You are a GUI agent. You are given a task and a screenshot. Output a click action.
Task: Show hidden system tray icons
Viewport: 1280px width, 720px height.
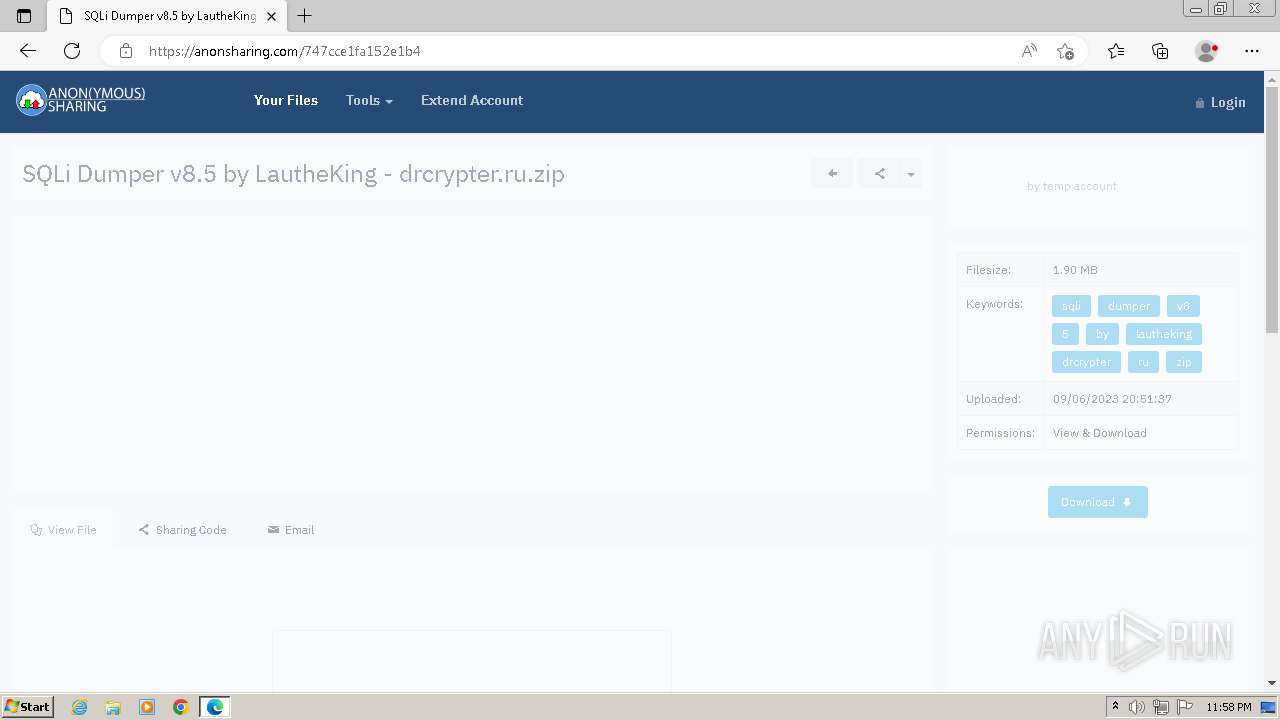pyautogui.click(x=1116, y=707)
